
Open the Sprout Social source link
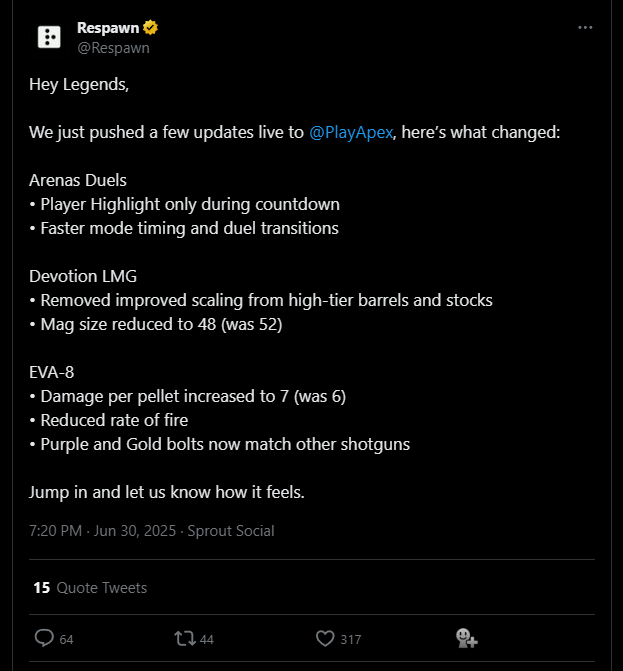pyautogui.click(x=231, y=531)
